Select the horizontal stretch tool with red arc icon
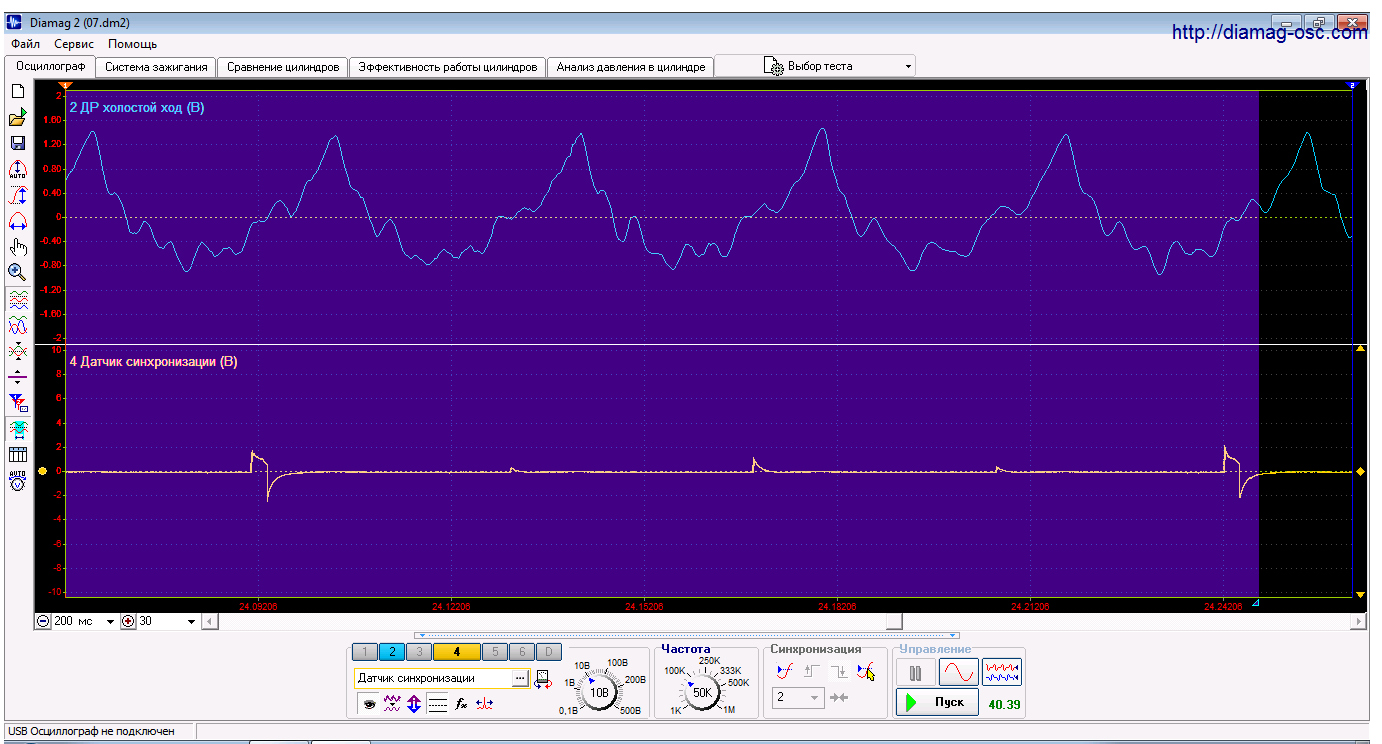 17,221
